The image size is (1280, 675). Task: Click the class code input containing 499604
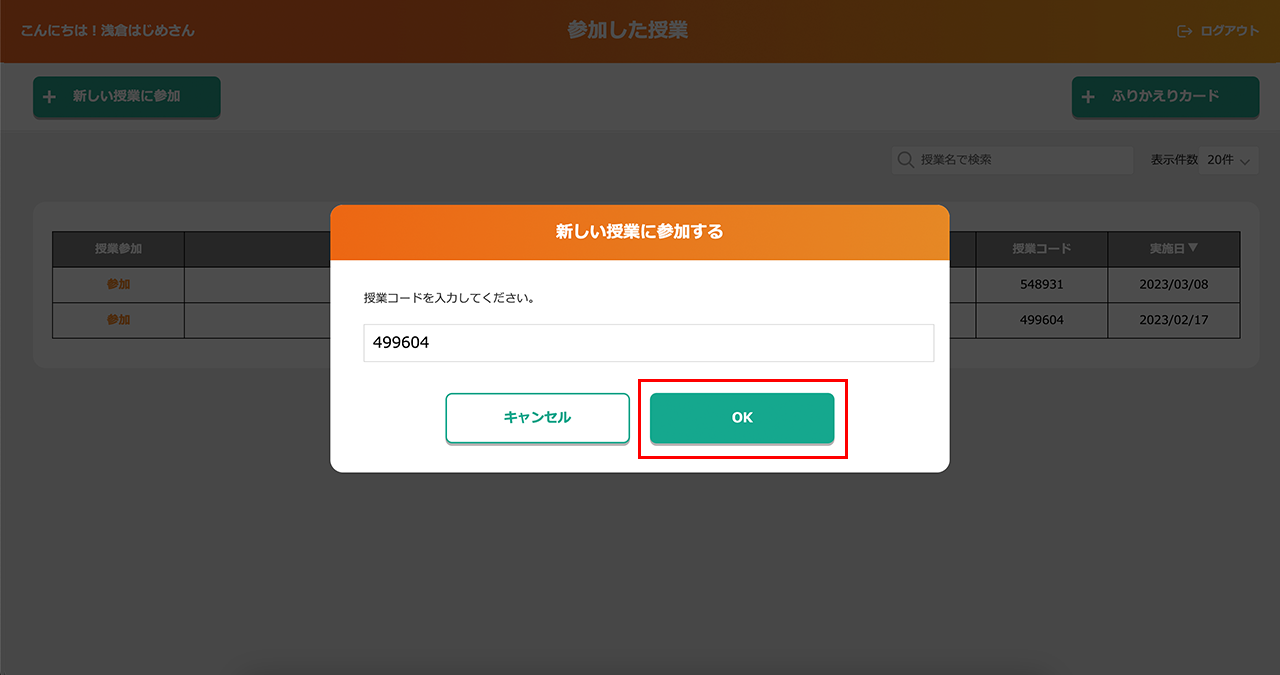(x=648, y=343)
